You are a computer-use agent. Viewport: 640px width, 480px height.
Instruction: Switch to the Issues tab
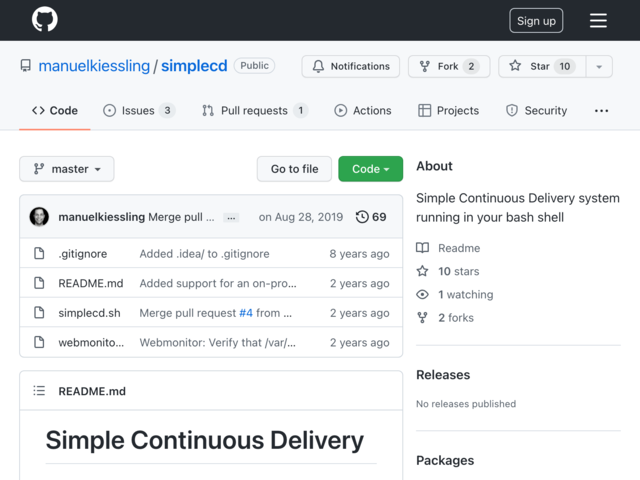point(139,111)
